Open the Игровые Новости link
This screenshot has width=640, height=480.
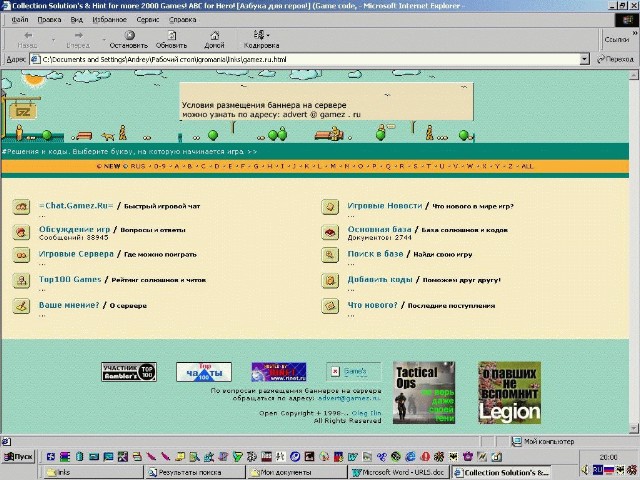coord(385,206)
